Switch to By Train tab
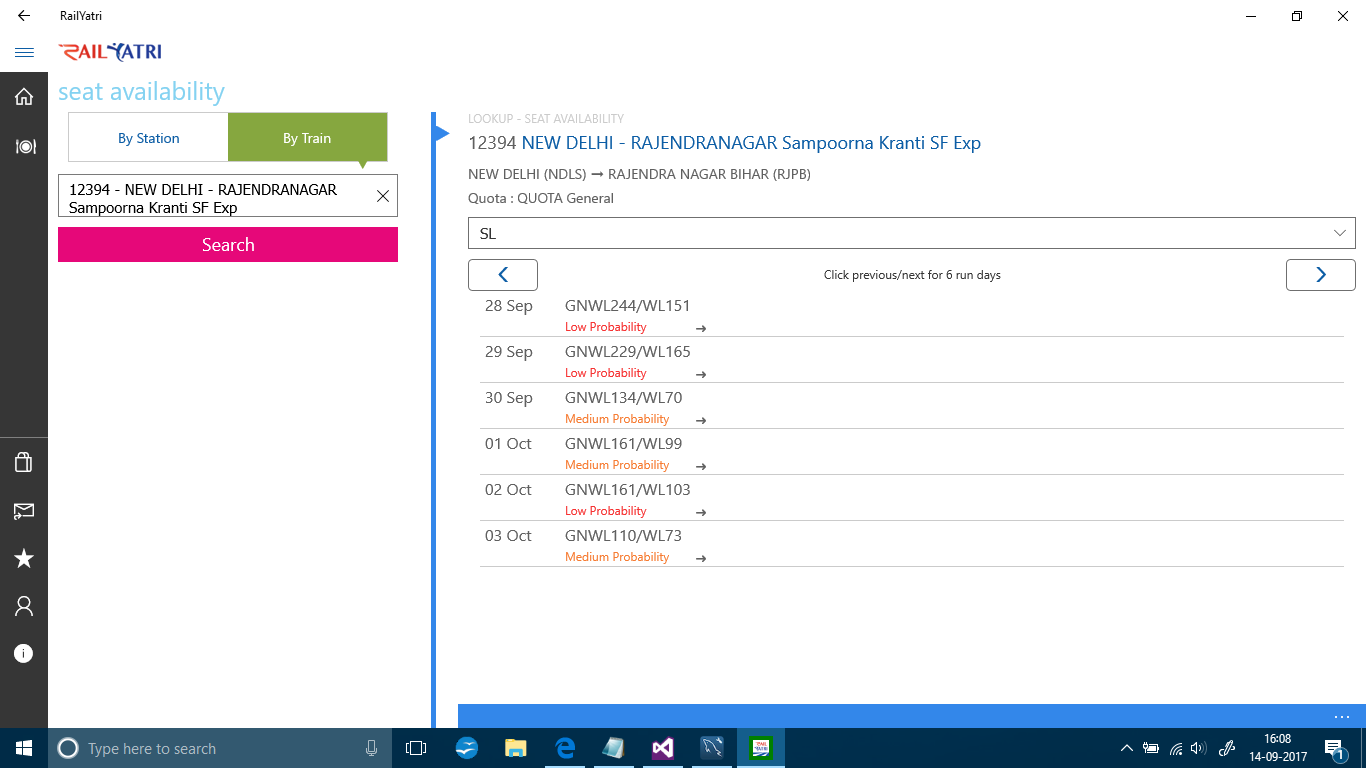 point(307,138)
